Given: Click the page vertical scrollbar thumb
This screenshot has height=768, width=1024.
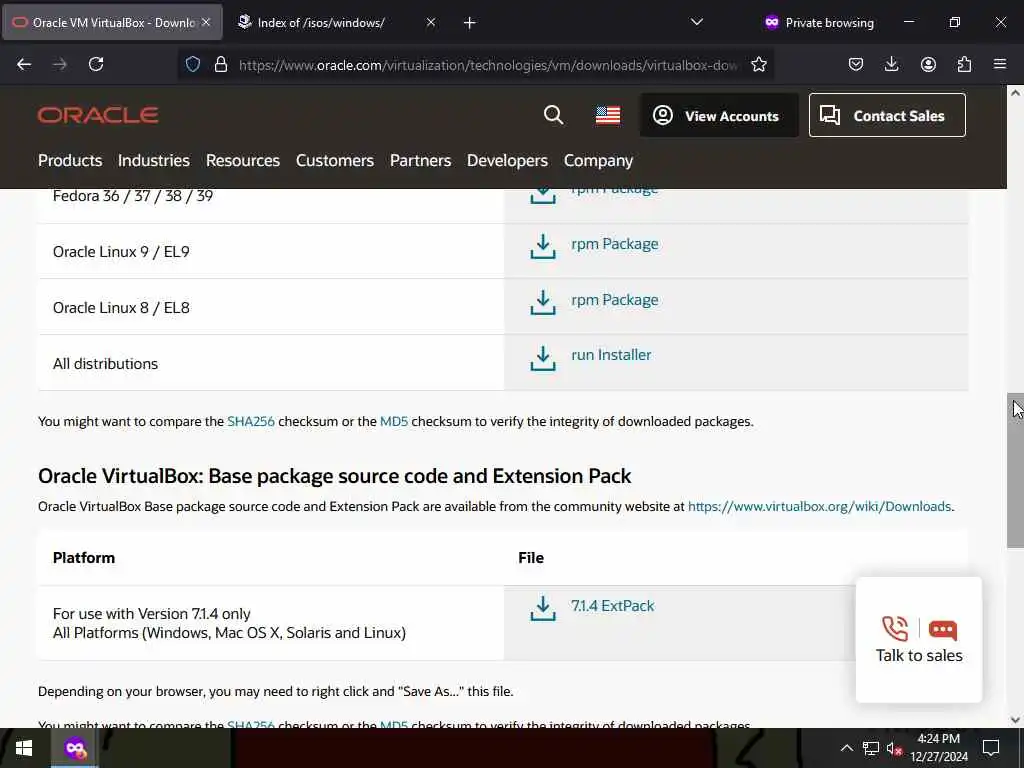Looking at the screenshot, I should (x=1015, y=470).
